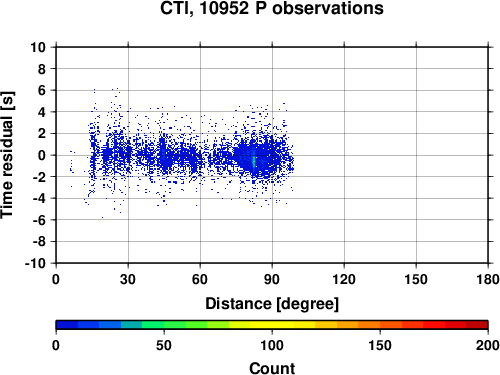Select the "Time residual [s]" y-axis label
Image resolution: width=500 pixels, height=375 pixels.
pyautogui.click(x=7, y=155)
